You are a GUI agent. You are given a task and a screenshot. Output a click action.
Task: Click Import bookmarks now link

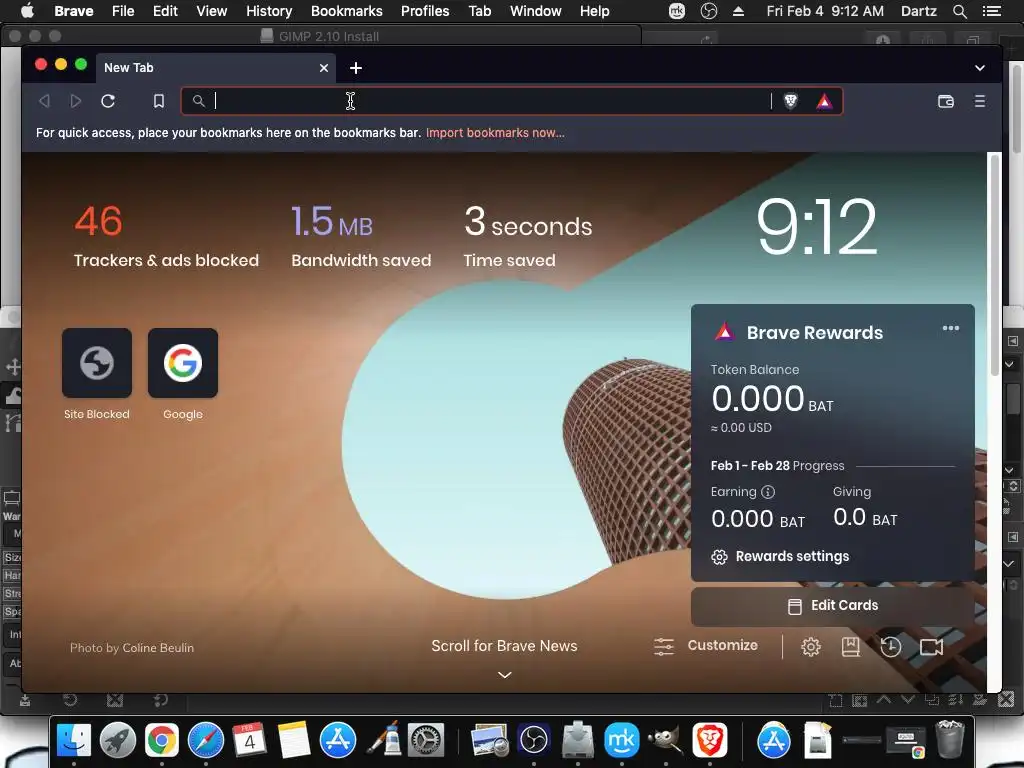coord(495,133)
